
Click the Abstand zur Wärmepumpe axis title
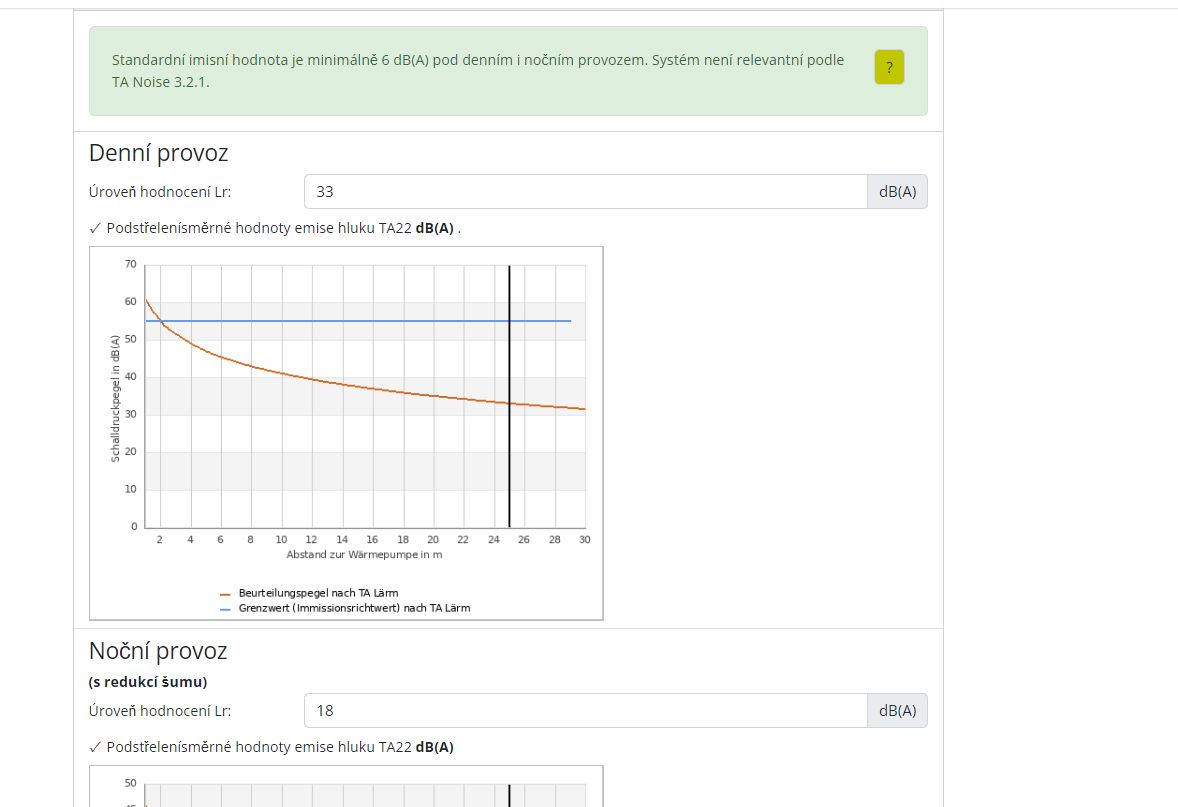[x=364, y=554]
